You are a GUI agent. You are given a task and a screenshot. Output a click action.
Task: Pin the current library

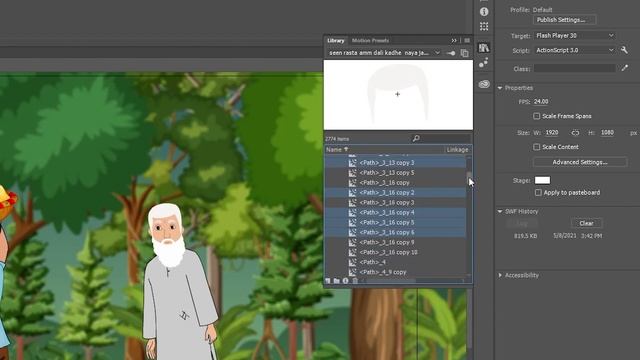pyautogui.click(x=451, y=53)
